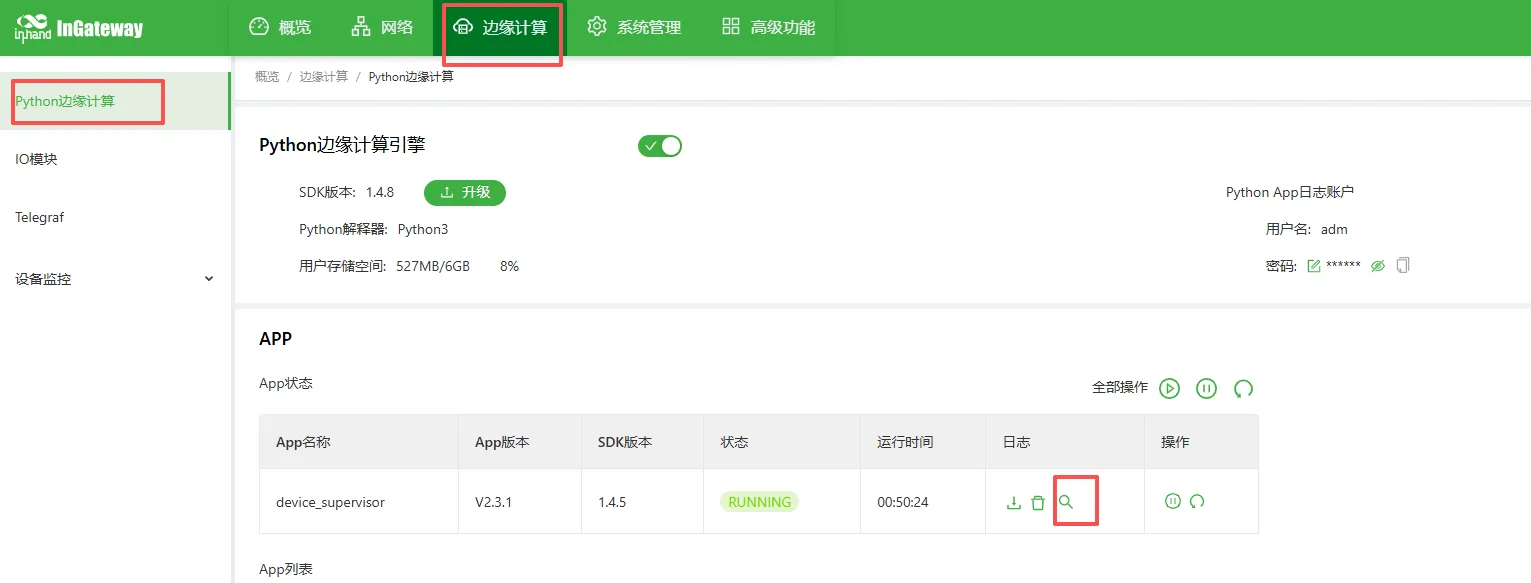Click the adm username value

tap(1334, 229)
